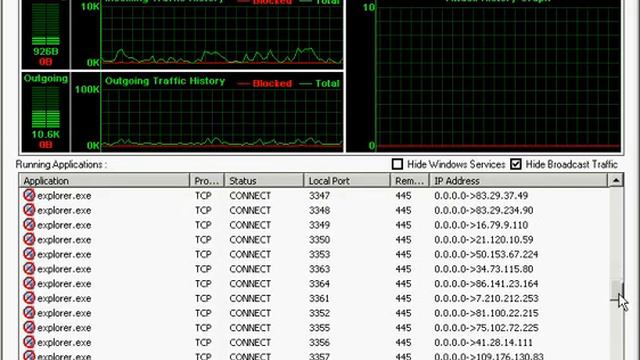Click blocked icon for local port 3353 row
Image resolution: width=640 pixels, height=360 pixels.
pyautogui.click(x=29, y=254)
